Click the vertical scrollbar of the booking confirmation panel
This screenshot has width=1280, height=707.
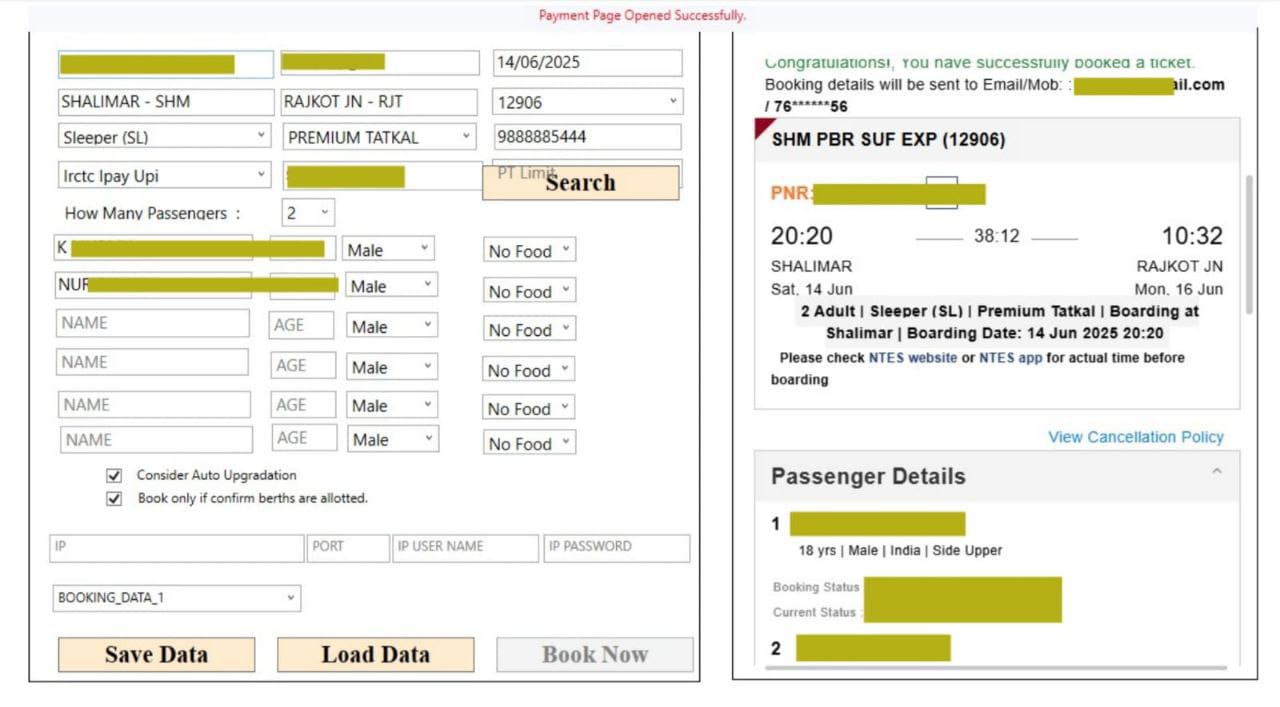pos(1248,245)
